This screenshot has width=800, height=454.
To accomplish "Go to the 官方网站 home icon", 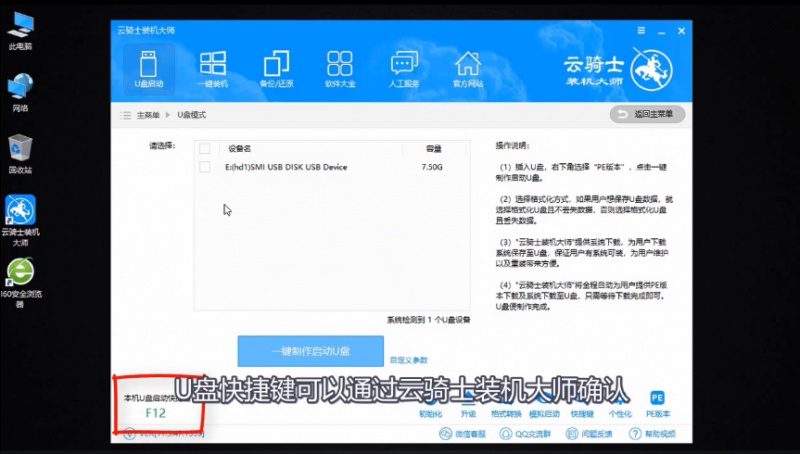I will tap(468, 69).
